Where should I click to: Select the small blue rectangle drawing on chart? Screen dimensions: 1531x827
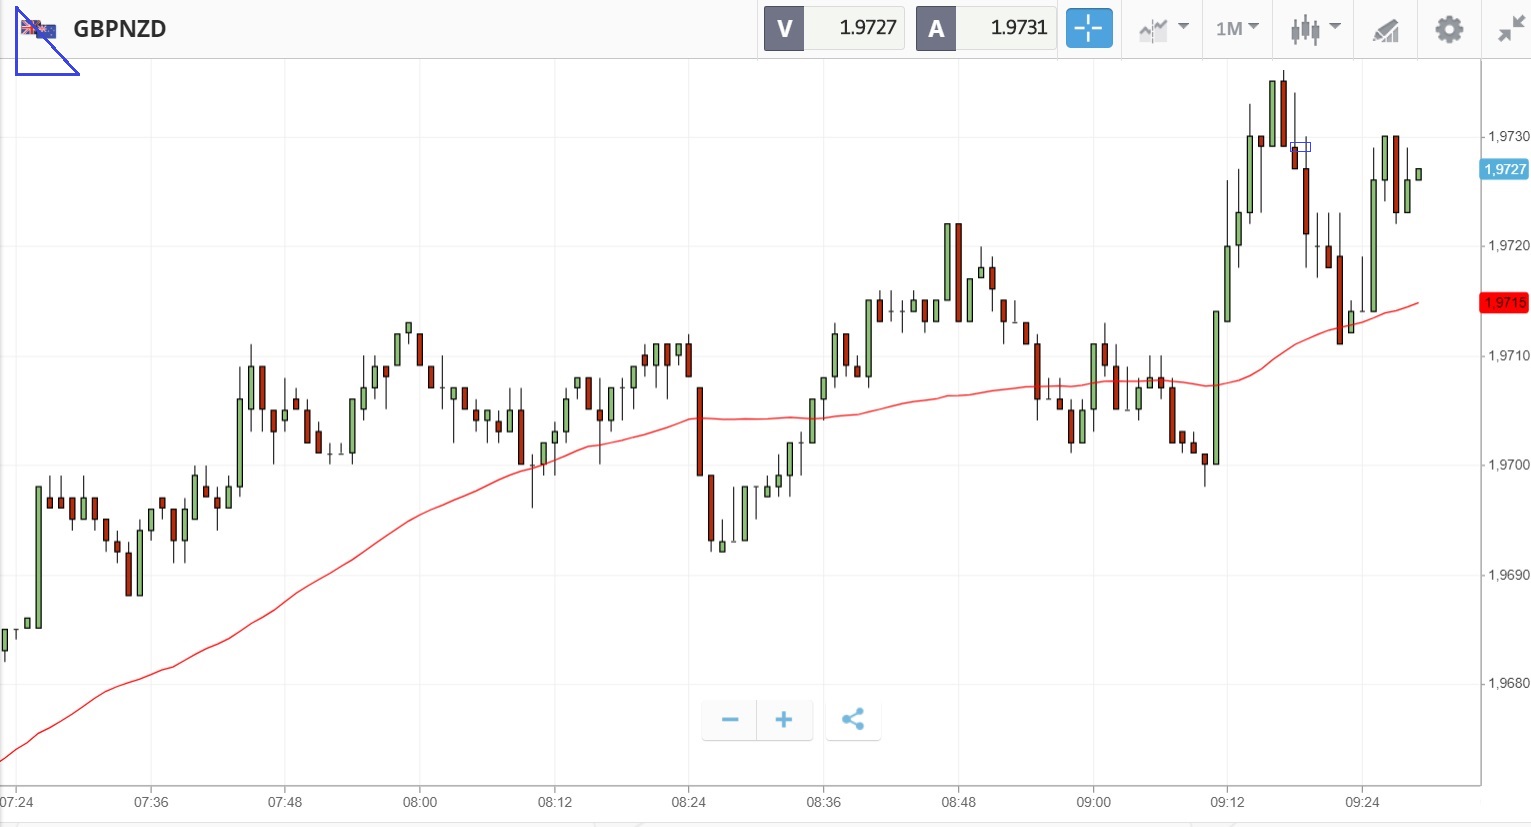tap(1300, 147)
